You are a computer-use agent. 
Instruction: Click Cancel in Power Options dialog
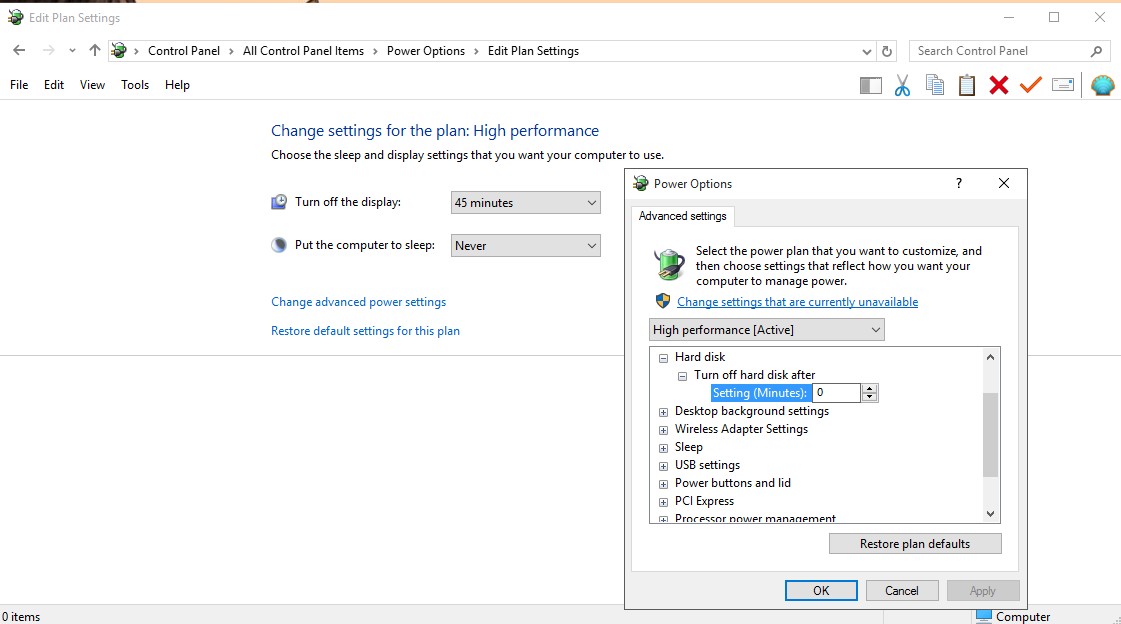point(902,590)
